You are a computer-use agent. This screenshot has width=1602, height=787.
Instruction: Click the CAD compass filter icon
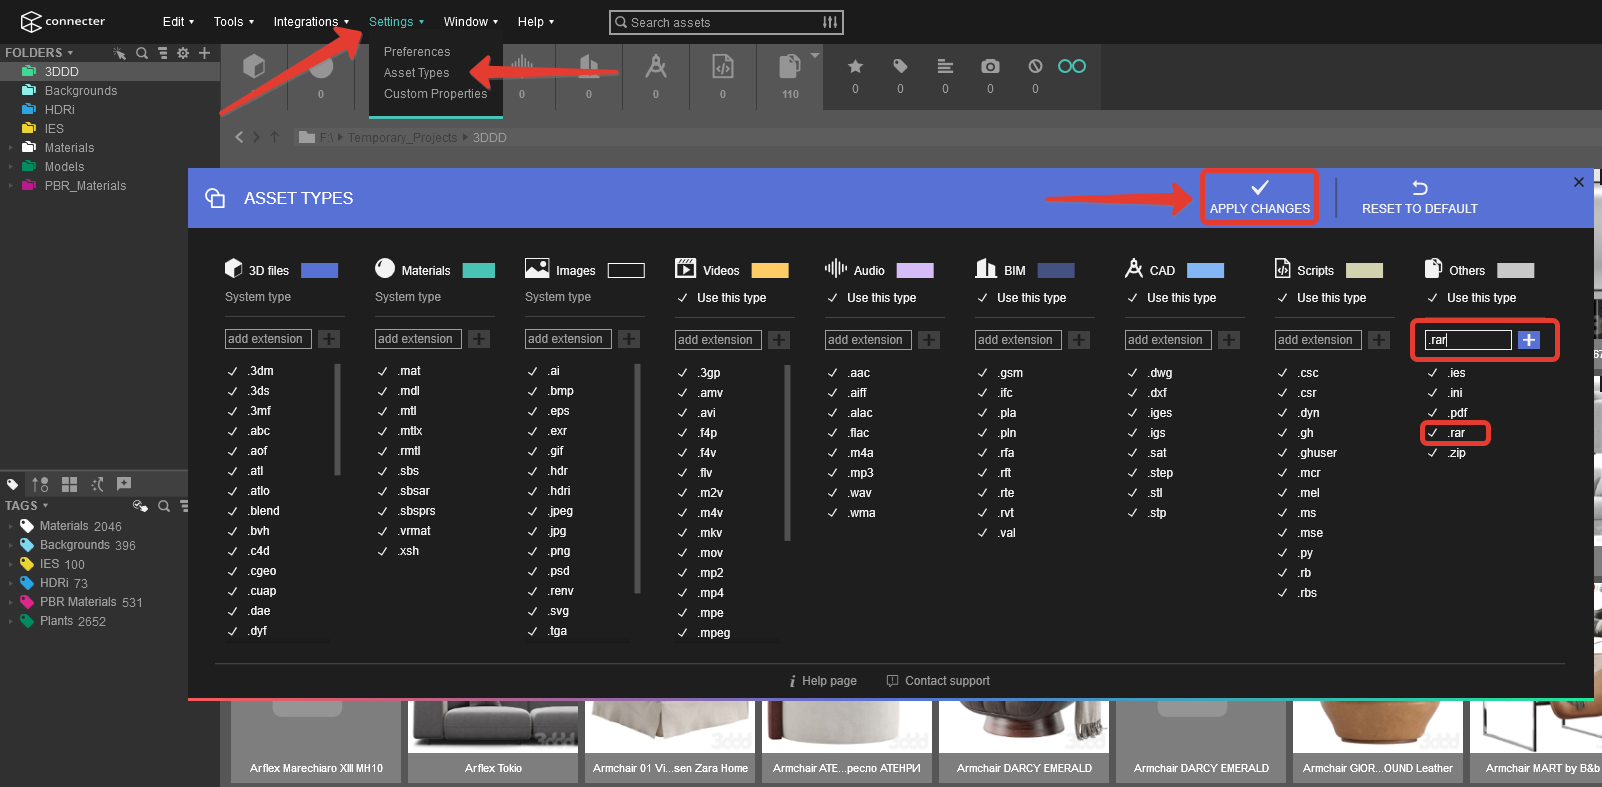pos(656,67)
